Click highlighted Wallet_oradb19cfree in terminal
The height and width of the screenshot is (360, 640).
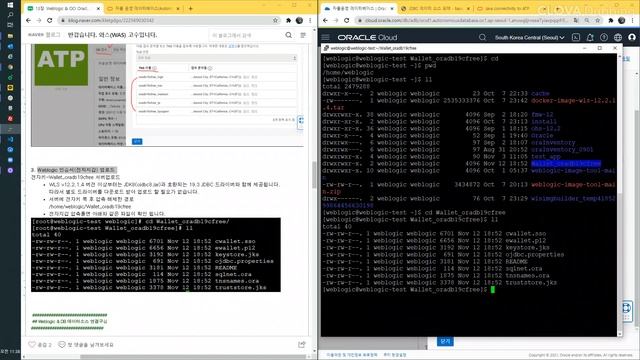566,164
